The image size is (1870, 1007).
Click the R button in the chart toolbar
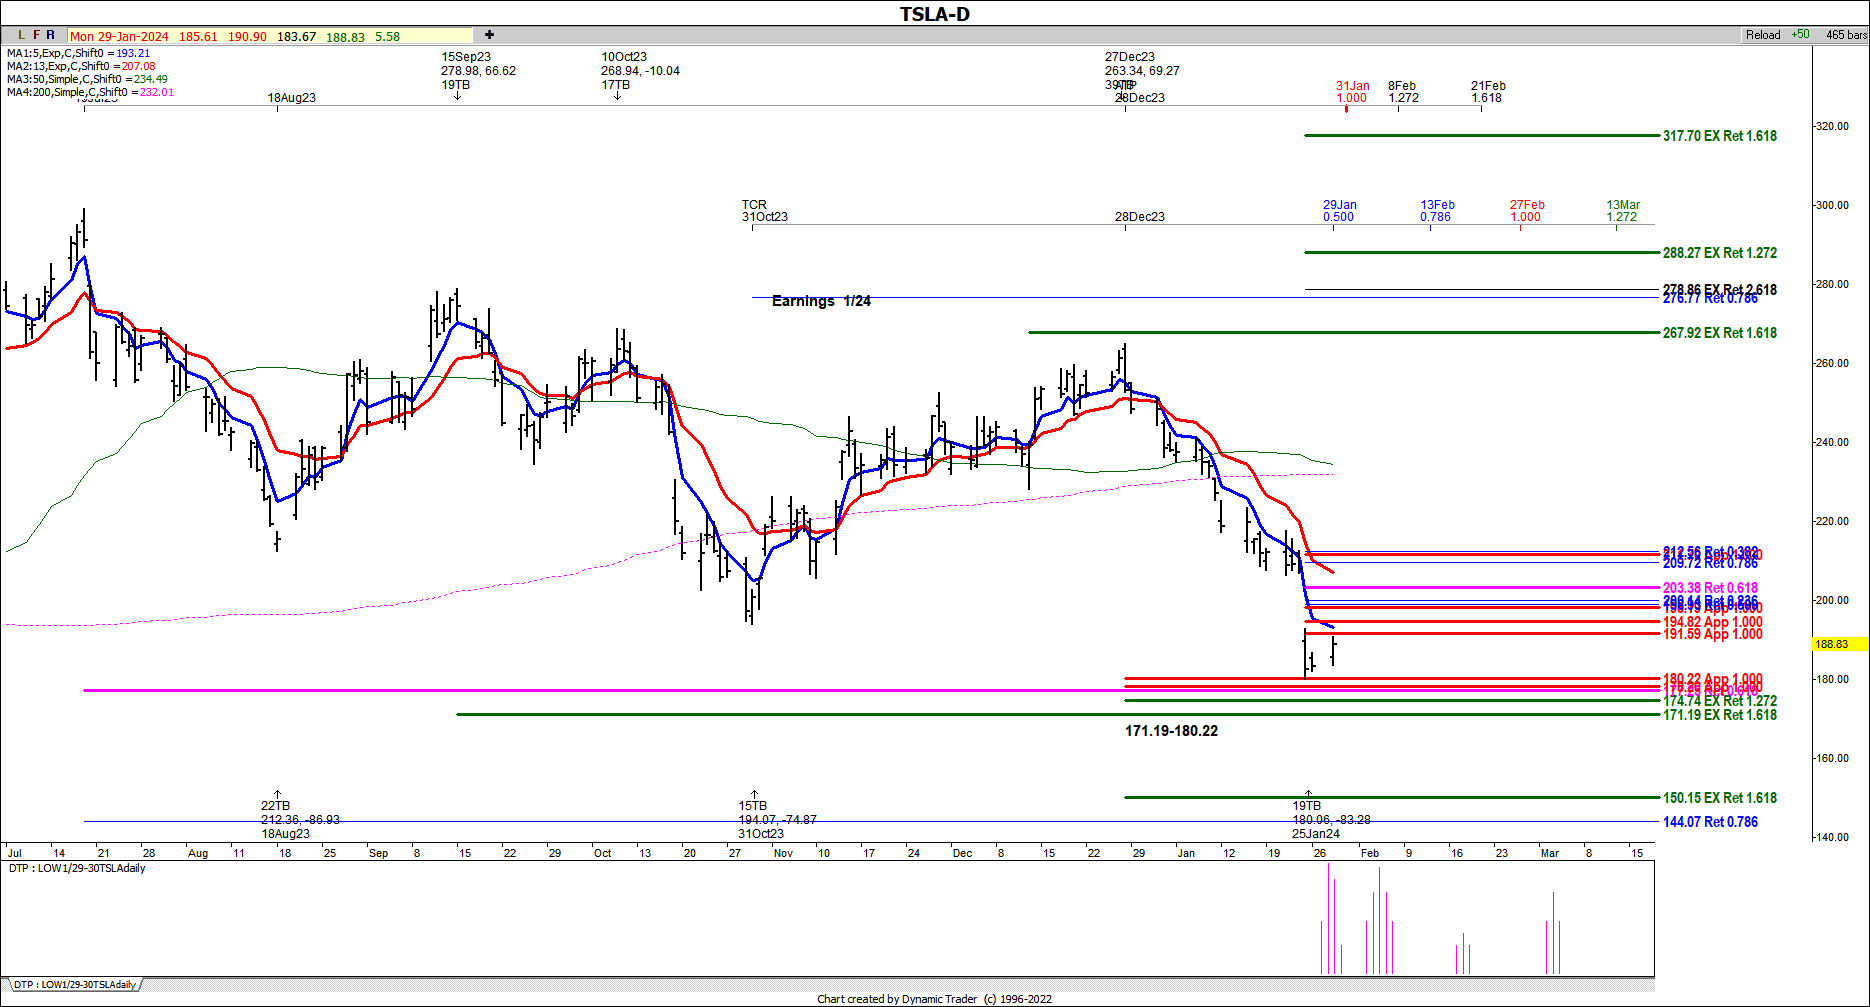[x=51, y=35]
